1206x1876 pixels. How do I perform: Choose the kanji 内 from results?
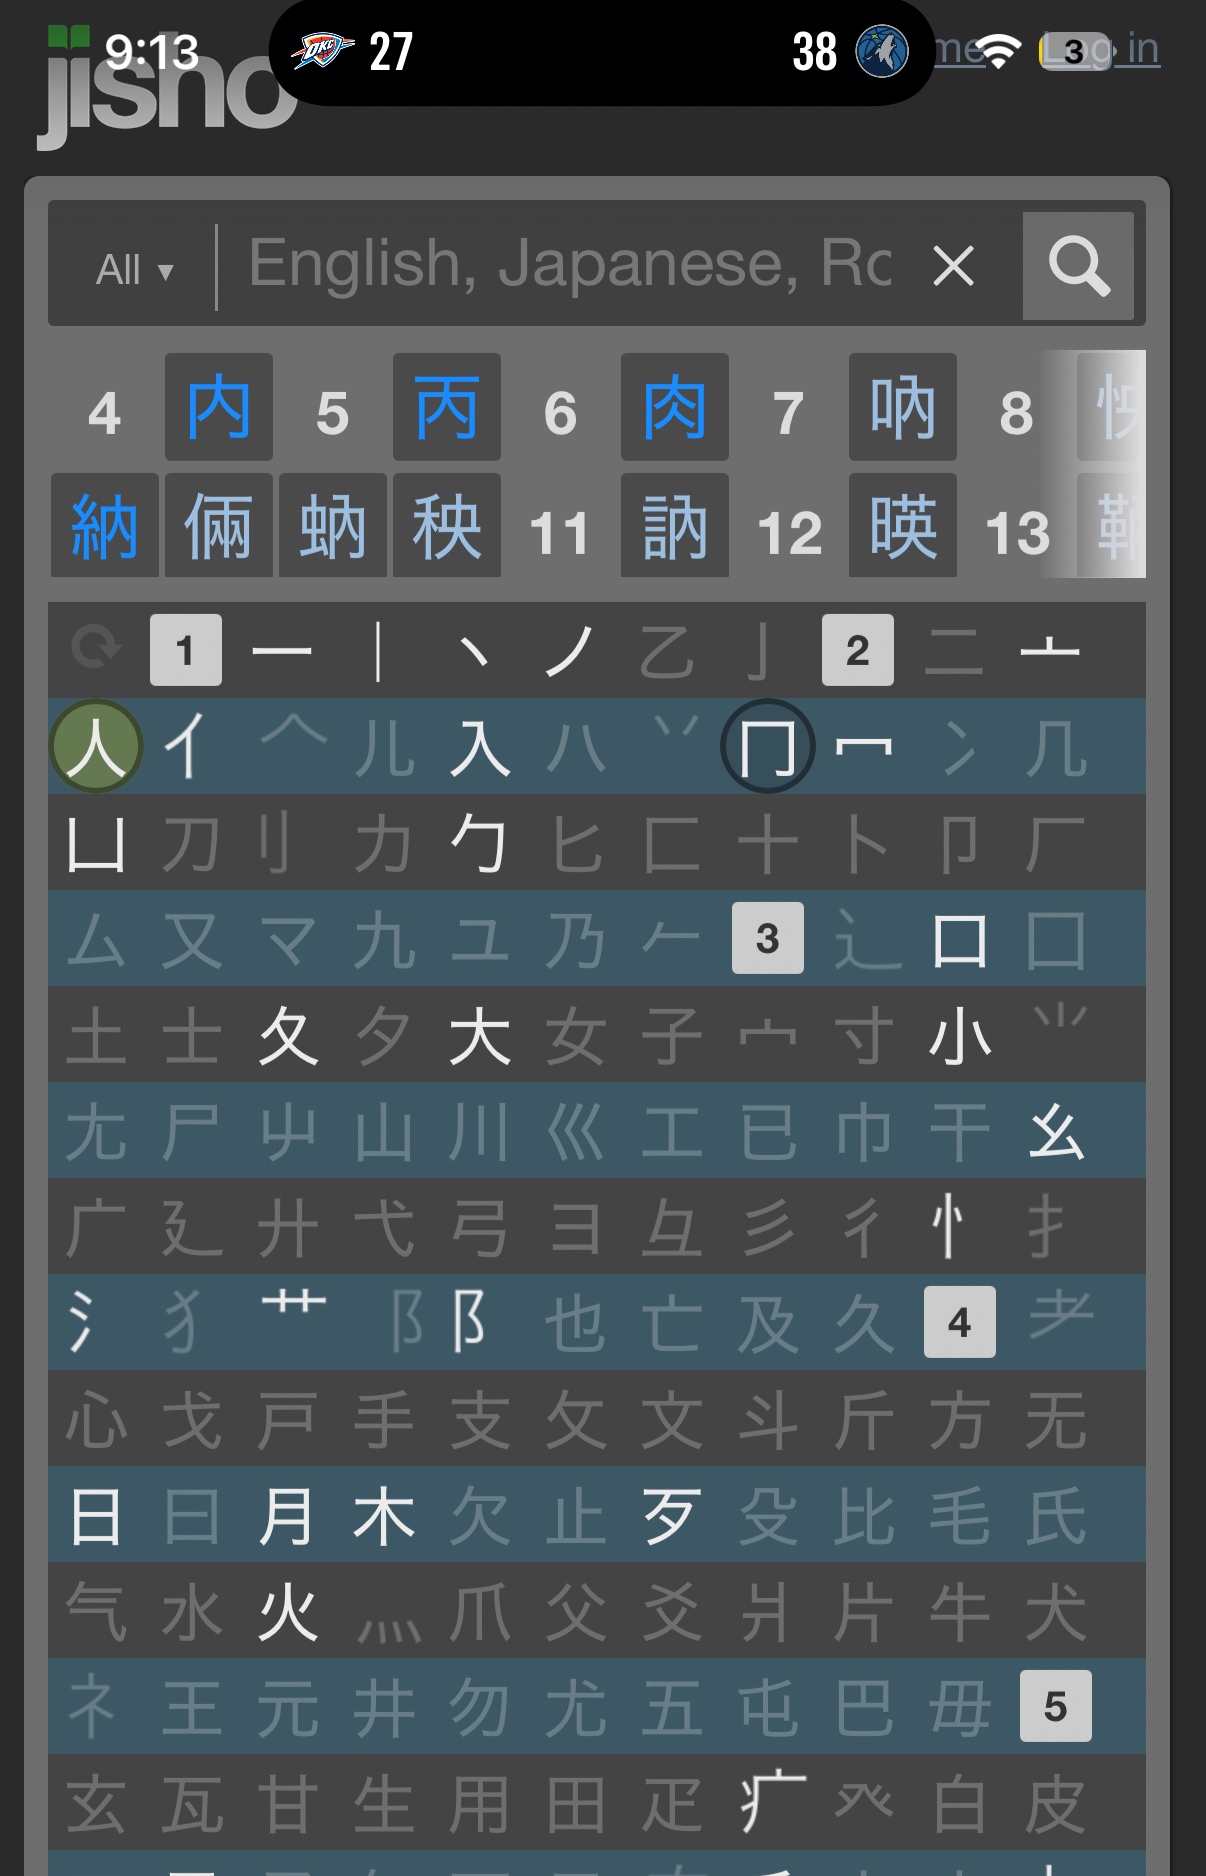(x=219, y=408)
